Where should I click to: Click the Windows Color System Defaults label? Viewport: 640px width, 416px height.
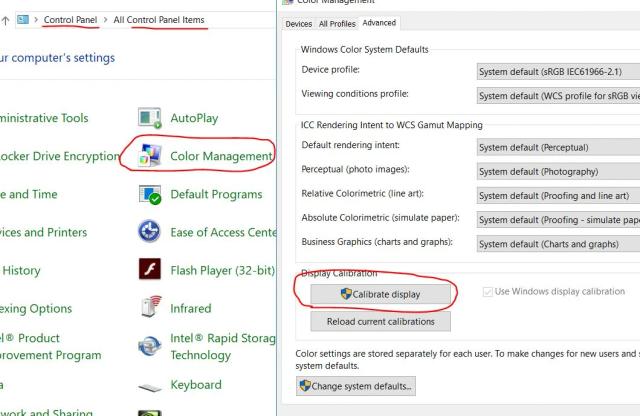364,49
